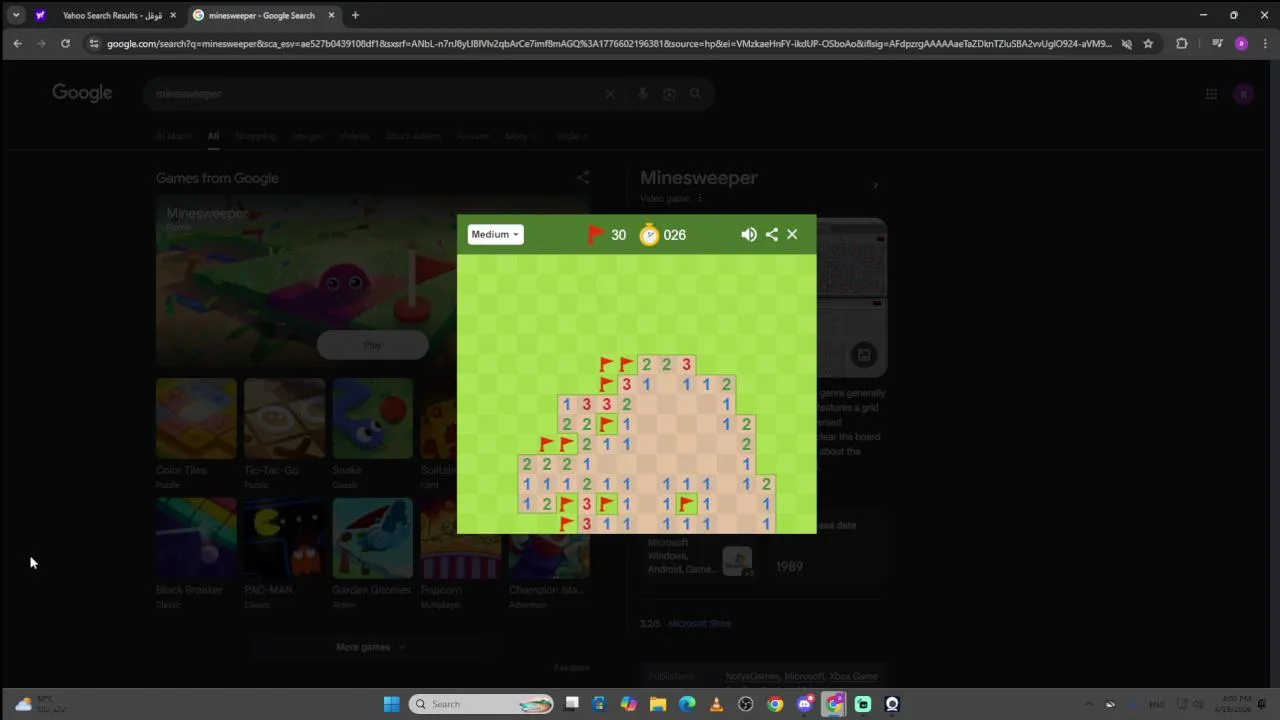Screen dimensions: 1280x720
Task: Close the Yahoo Search Results tab
Action: coord(173,15)
